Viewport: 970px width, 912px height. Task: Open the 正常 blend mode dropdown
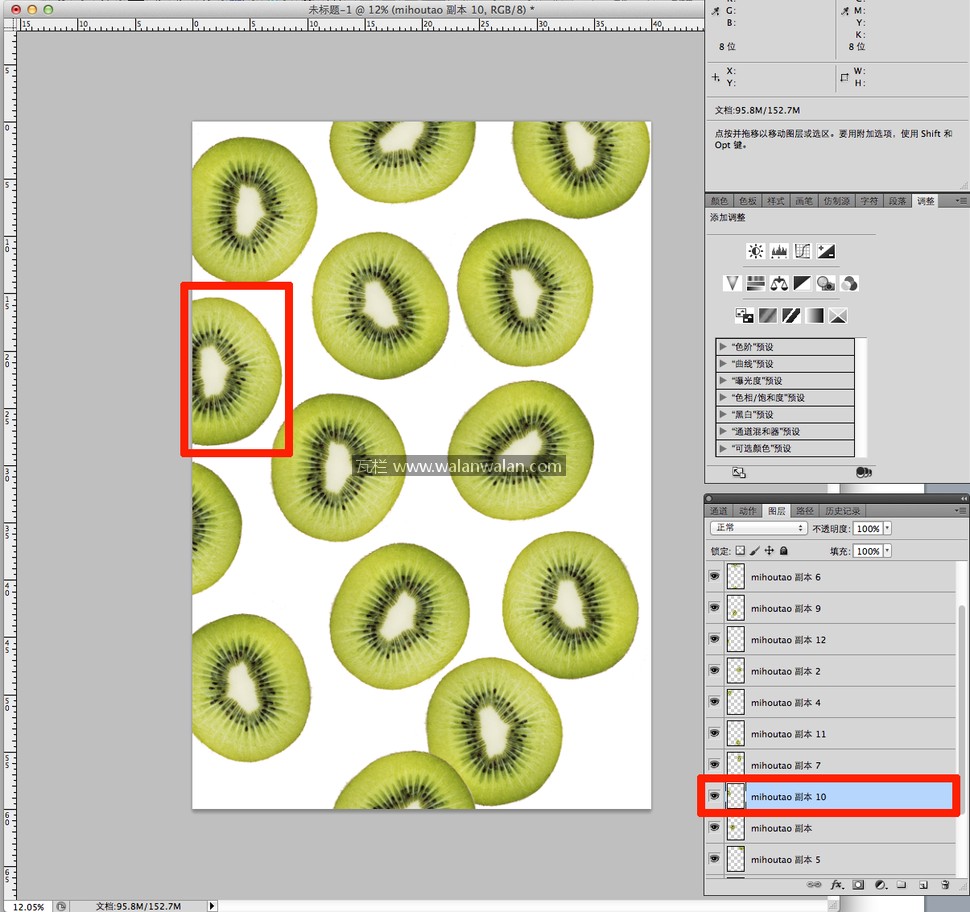758,528
